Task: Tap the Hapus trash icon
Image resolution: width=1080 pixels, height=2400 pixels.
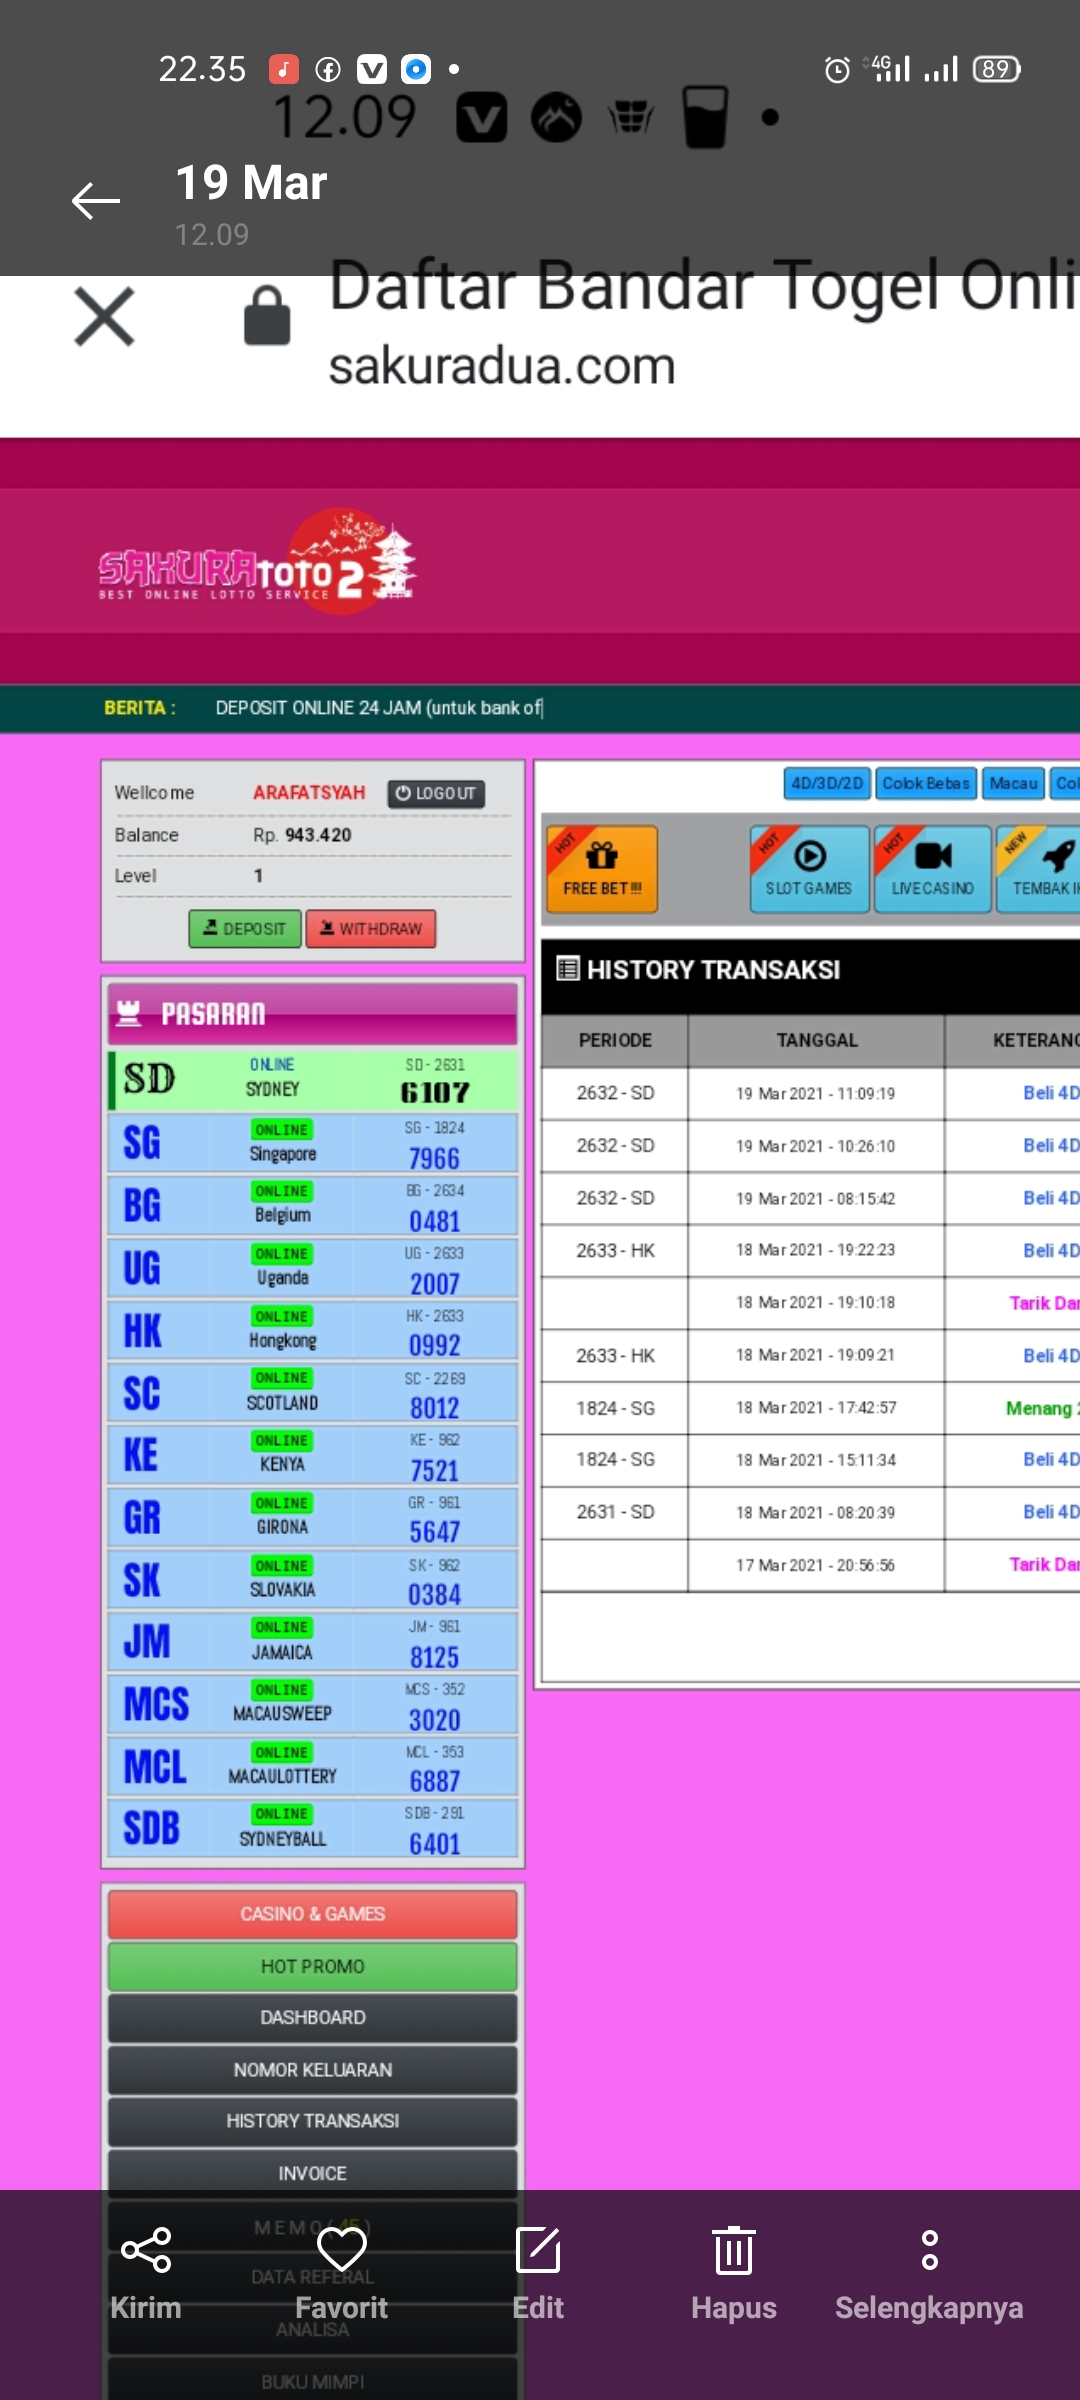Action: coord(733,2251)
